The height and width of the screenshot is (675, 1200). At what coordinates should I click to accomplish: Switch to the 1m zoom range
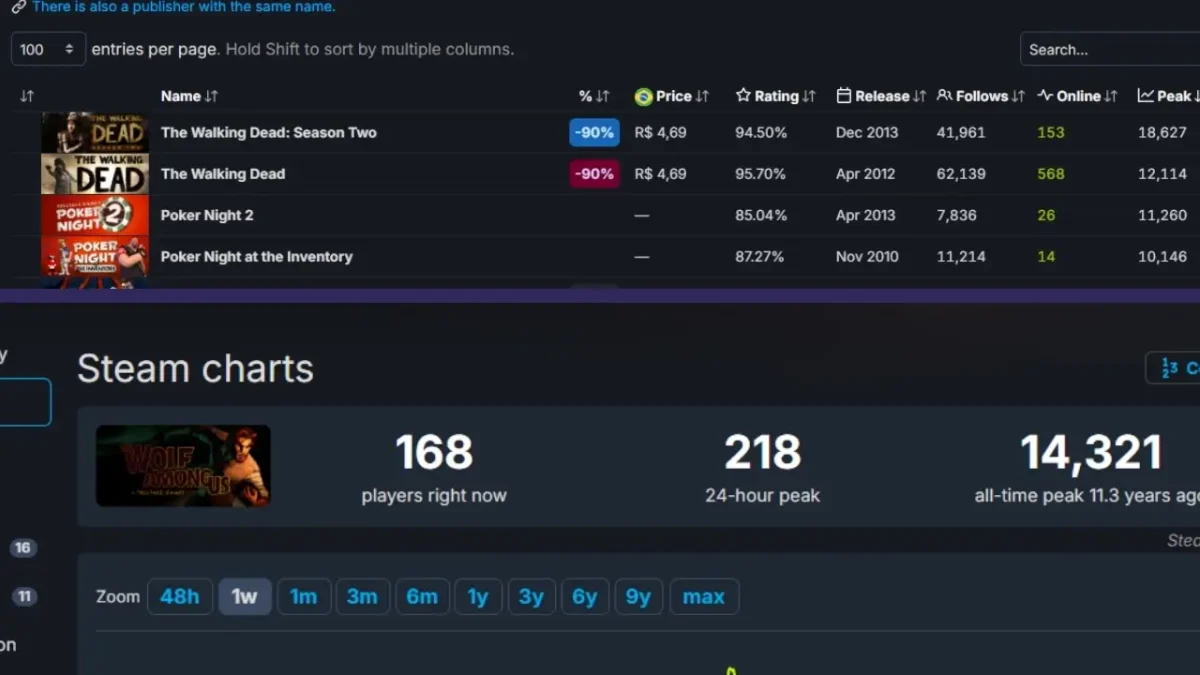pos(304,596)
